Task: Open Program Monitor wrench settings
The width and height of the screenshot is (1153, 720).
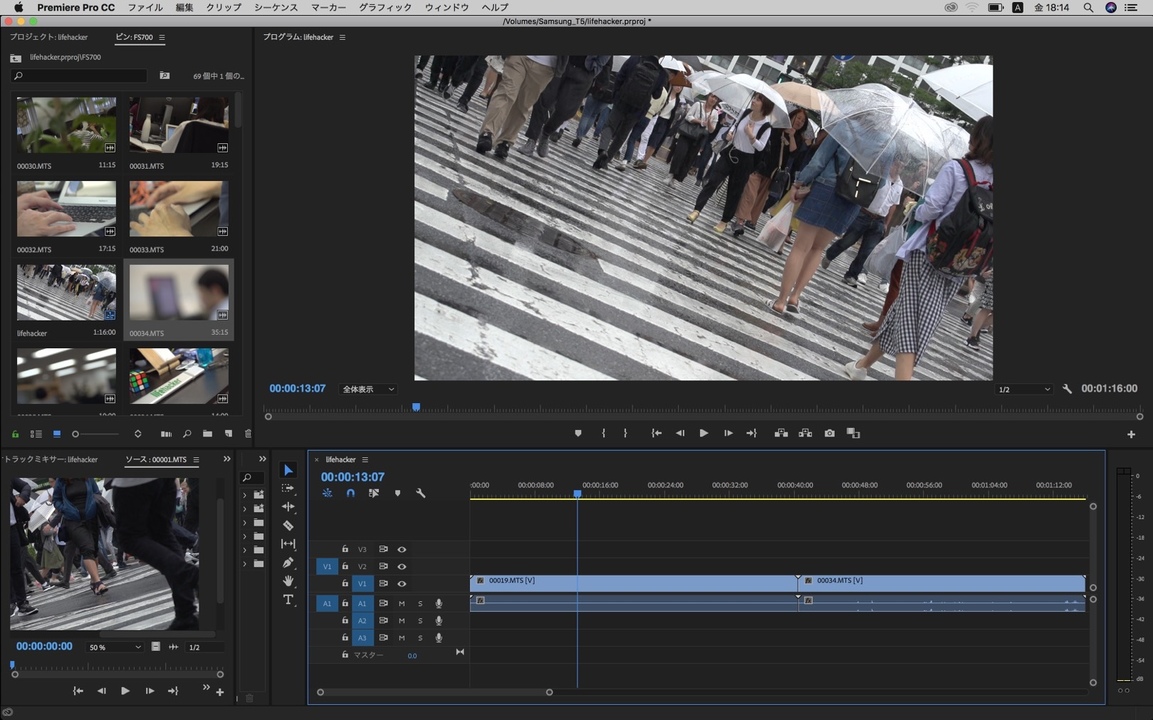Action: [x=1067, y=389]
